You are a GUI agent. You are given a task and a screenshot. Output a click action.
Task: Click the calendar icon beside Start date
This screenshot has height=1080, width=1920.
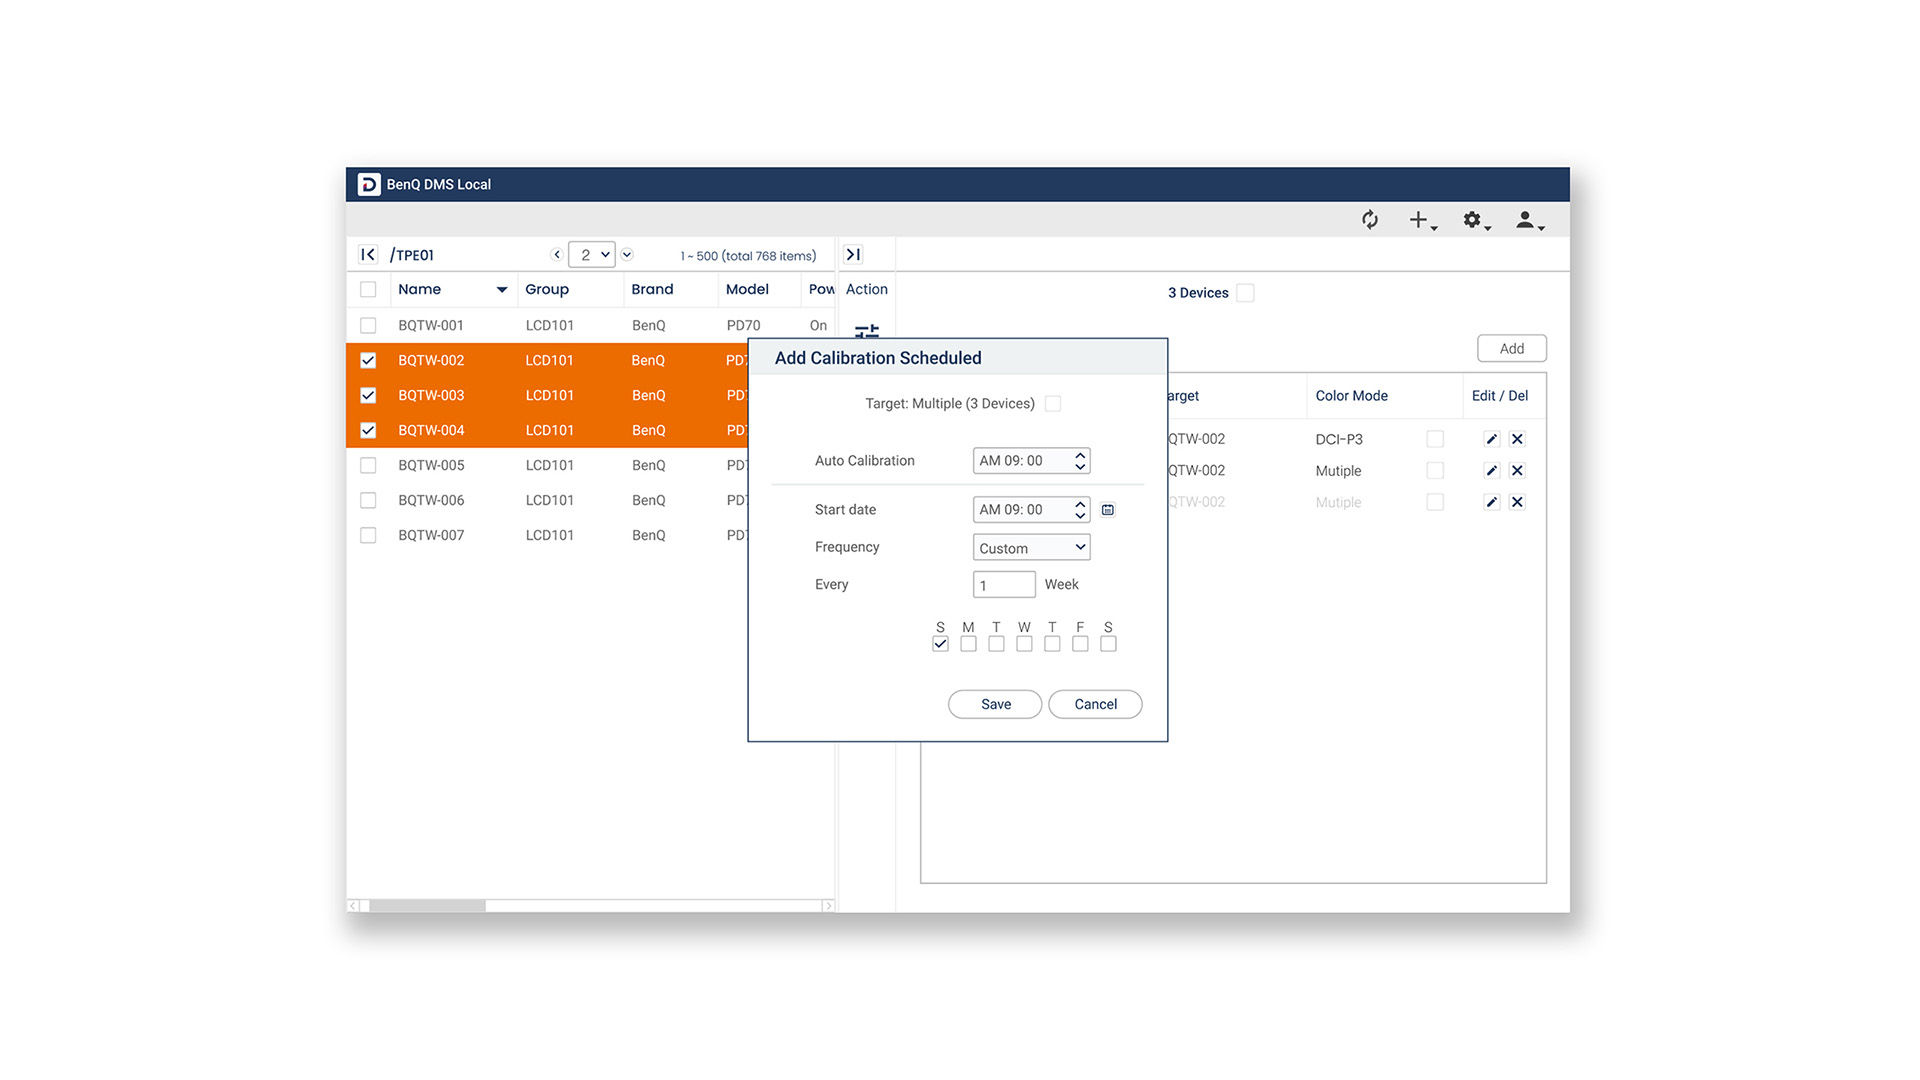pyautogui.click(x=1108, y=510)
